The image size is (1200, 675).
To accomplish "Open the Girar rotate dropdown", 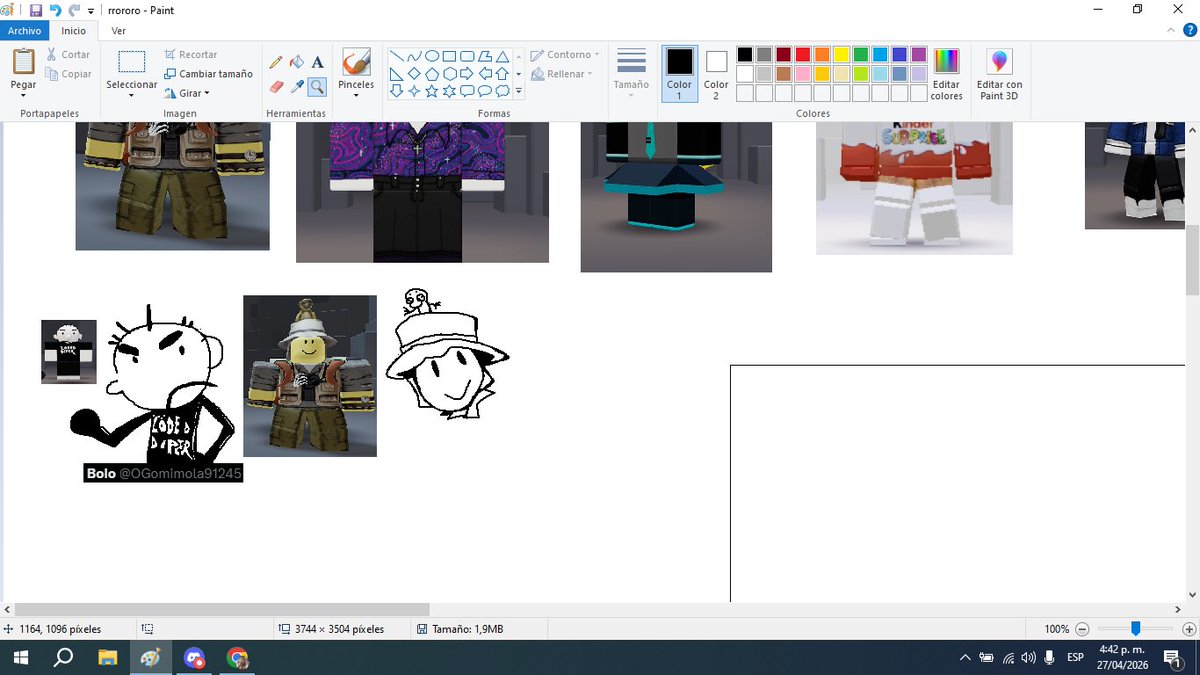I will click(187, 93).
